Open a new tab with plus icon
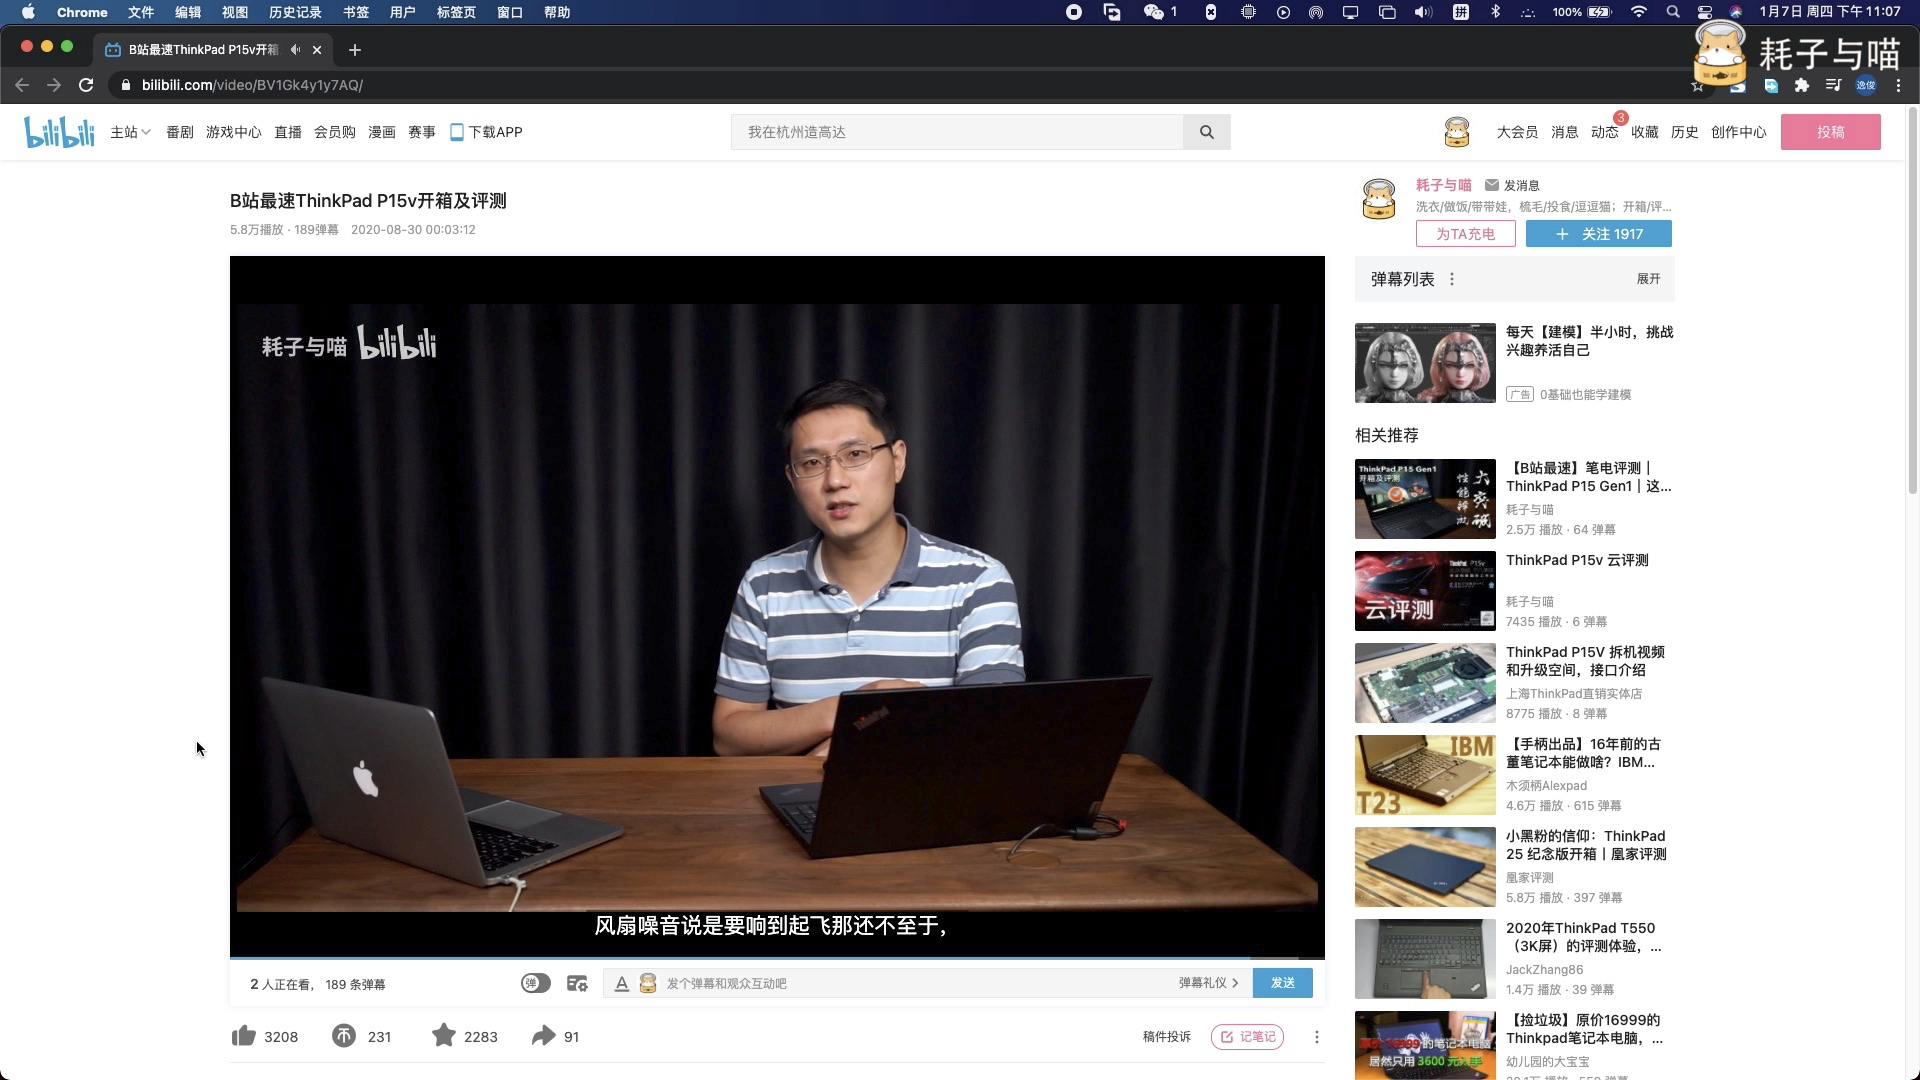The width and height of the screenshot is (1920, 1080). pos(355,50)
